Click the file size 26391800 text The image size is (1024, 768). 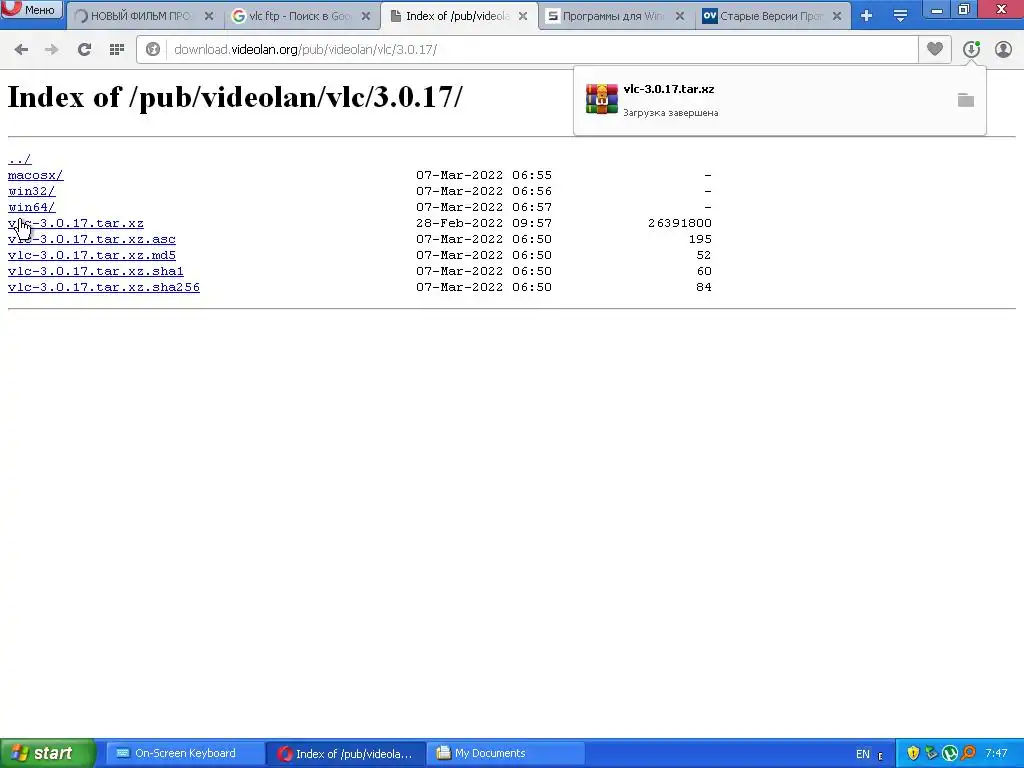tap(680, 223)
